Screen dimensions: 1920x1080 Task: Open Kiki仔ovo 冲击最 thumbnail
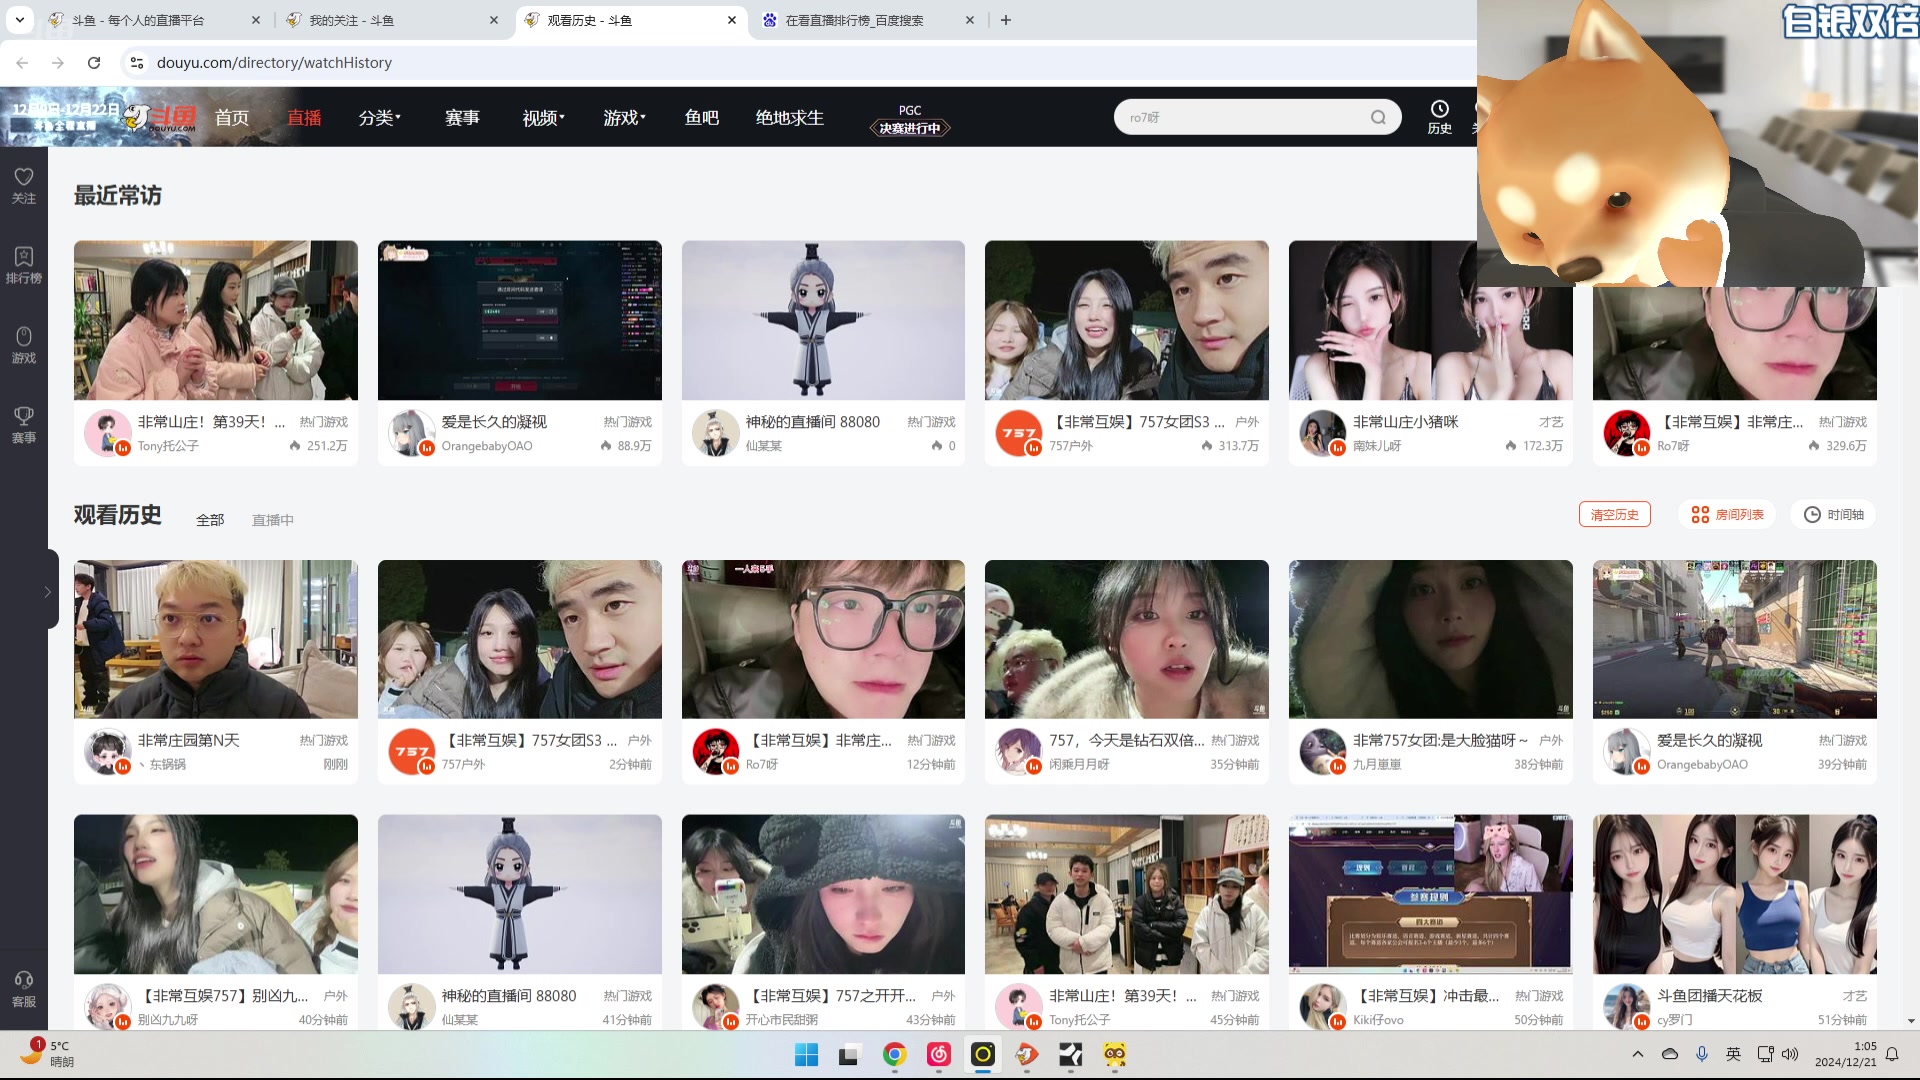[x=1430, y=894]
